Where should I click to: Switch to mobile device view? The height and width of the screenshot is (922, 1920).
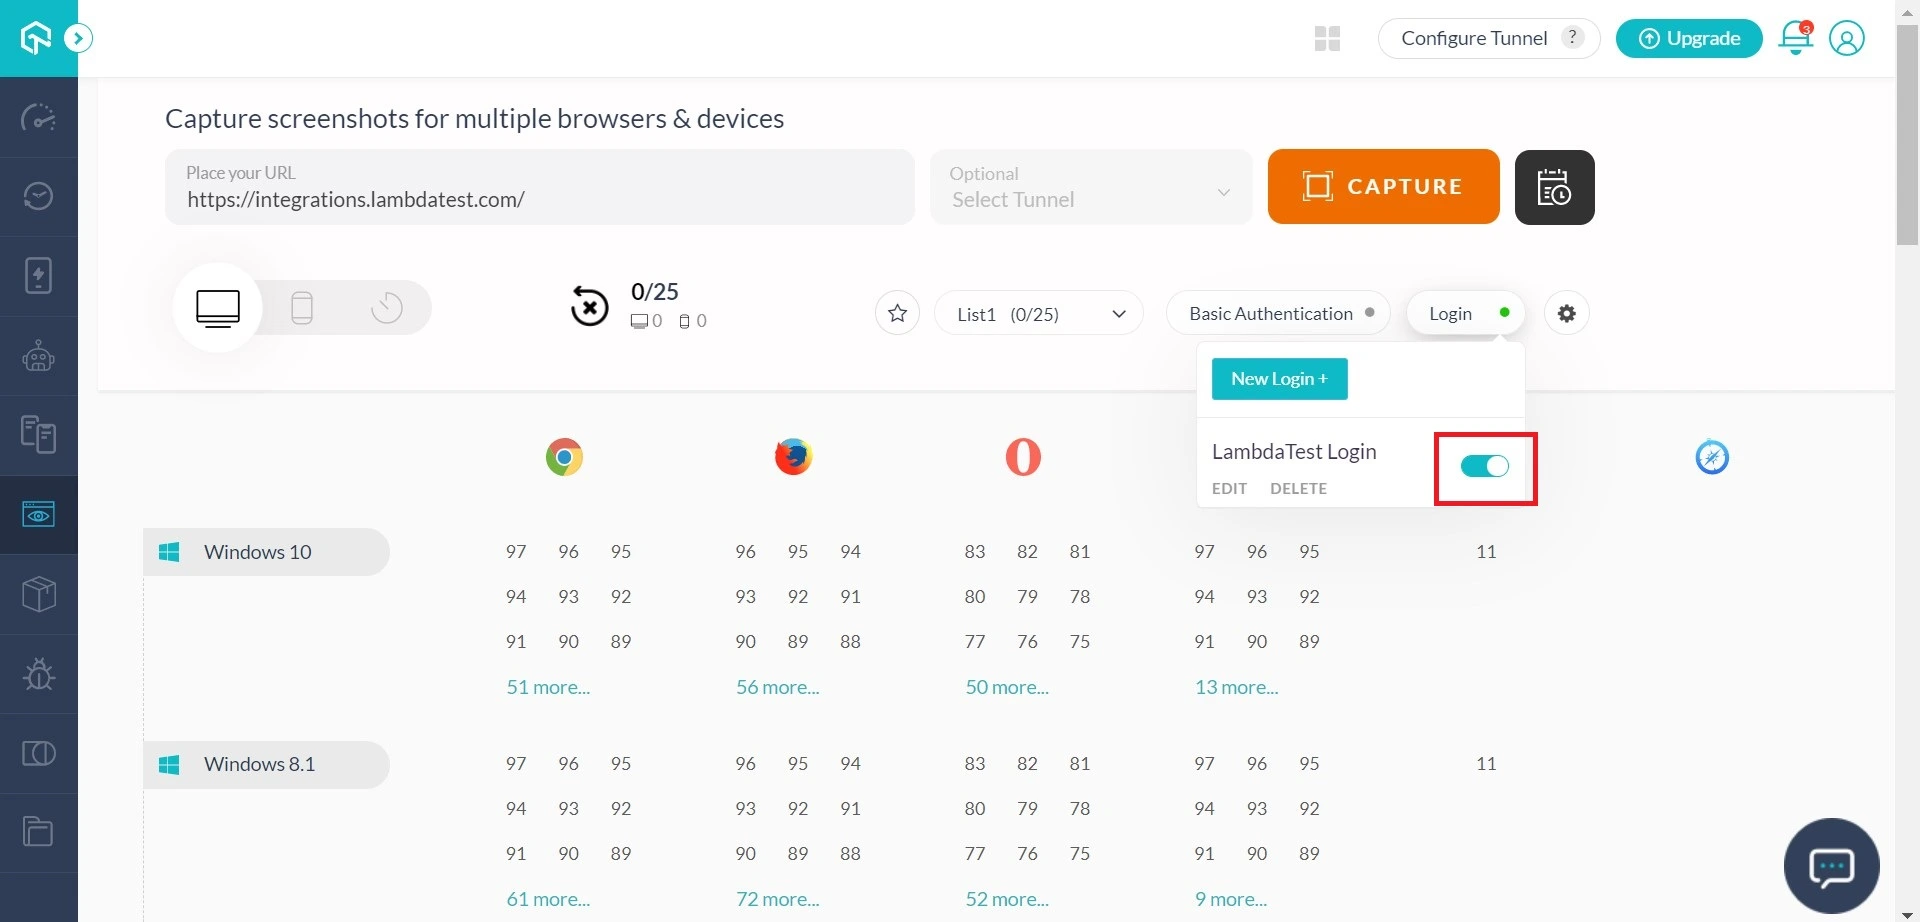302,308
